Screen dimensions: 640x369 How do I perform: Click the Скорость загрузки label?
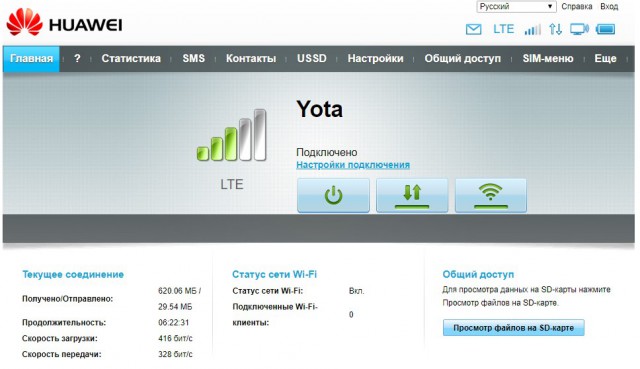click(60, 338)
